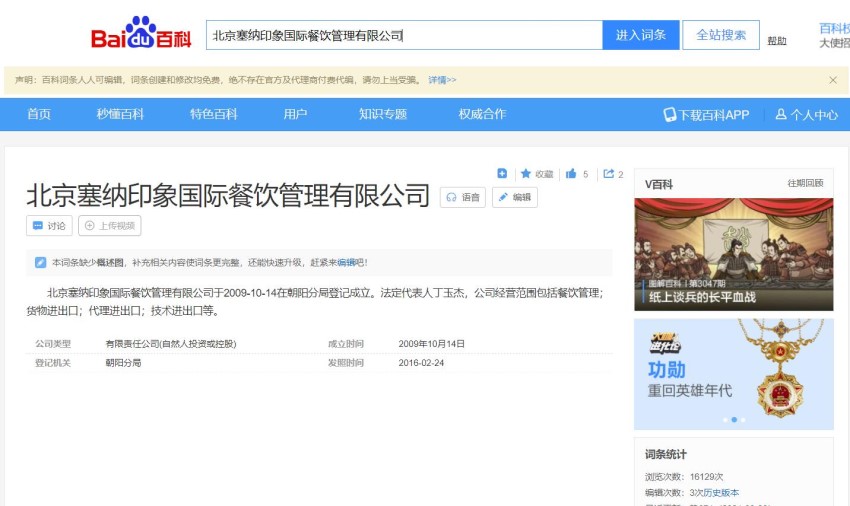
Task: Click the blue plus add icon
Action: click(502, 174)
